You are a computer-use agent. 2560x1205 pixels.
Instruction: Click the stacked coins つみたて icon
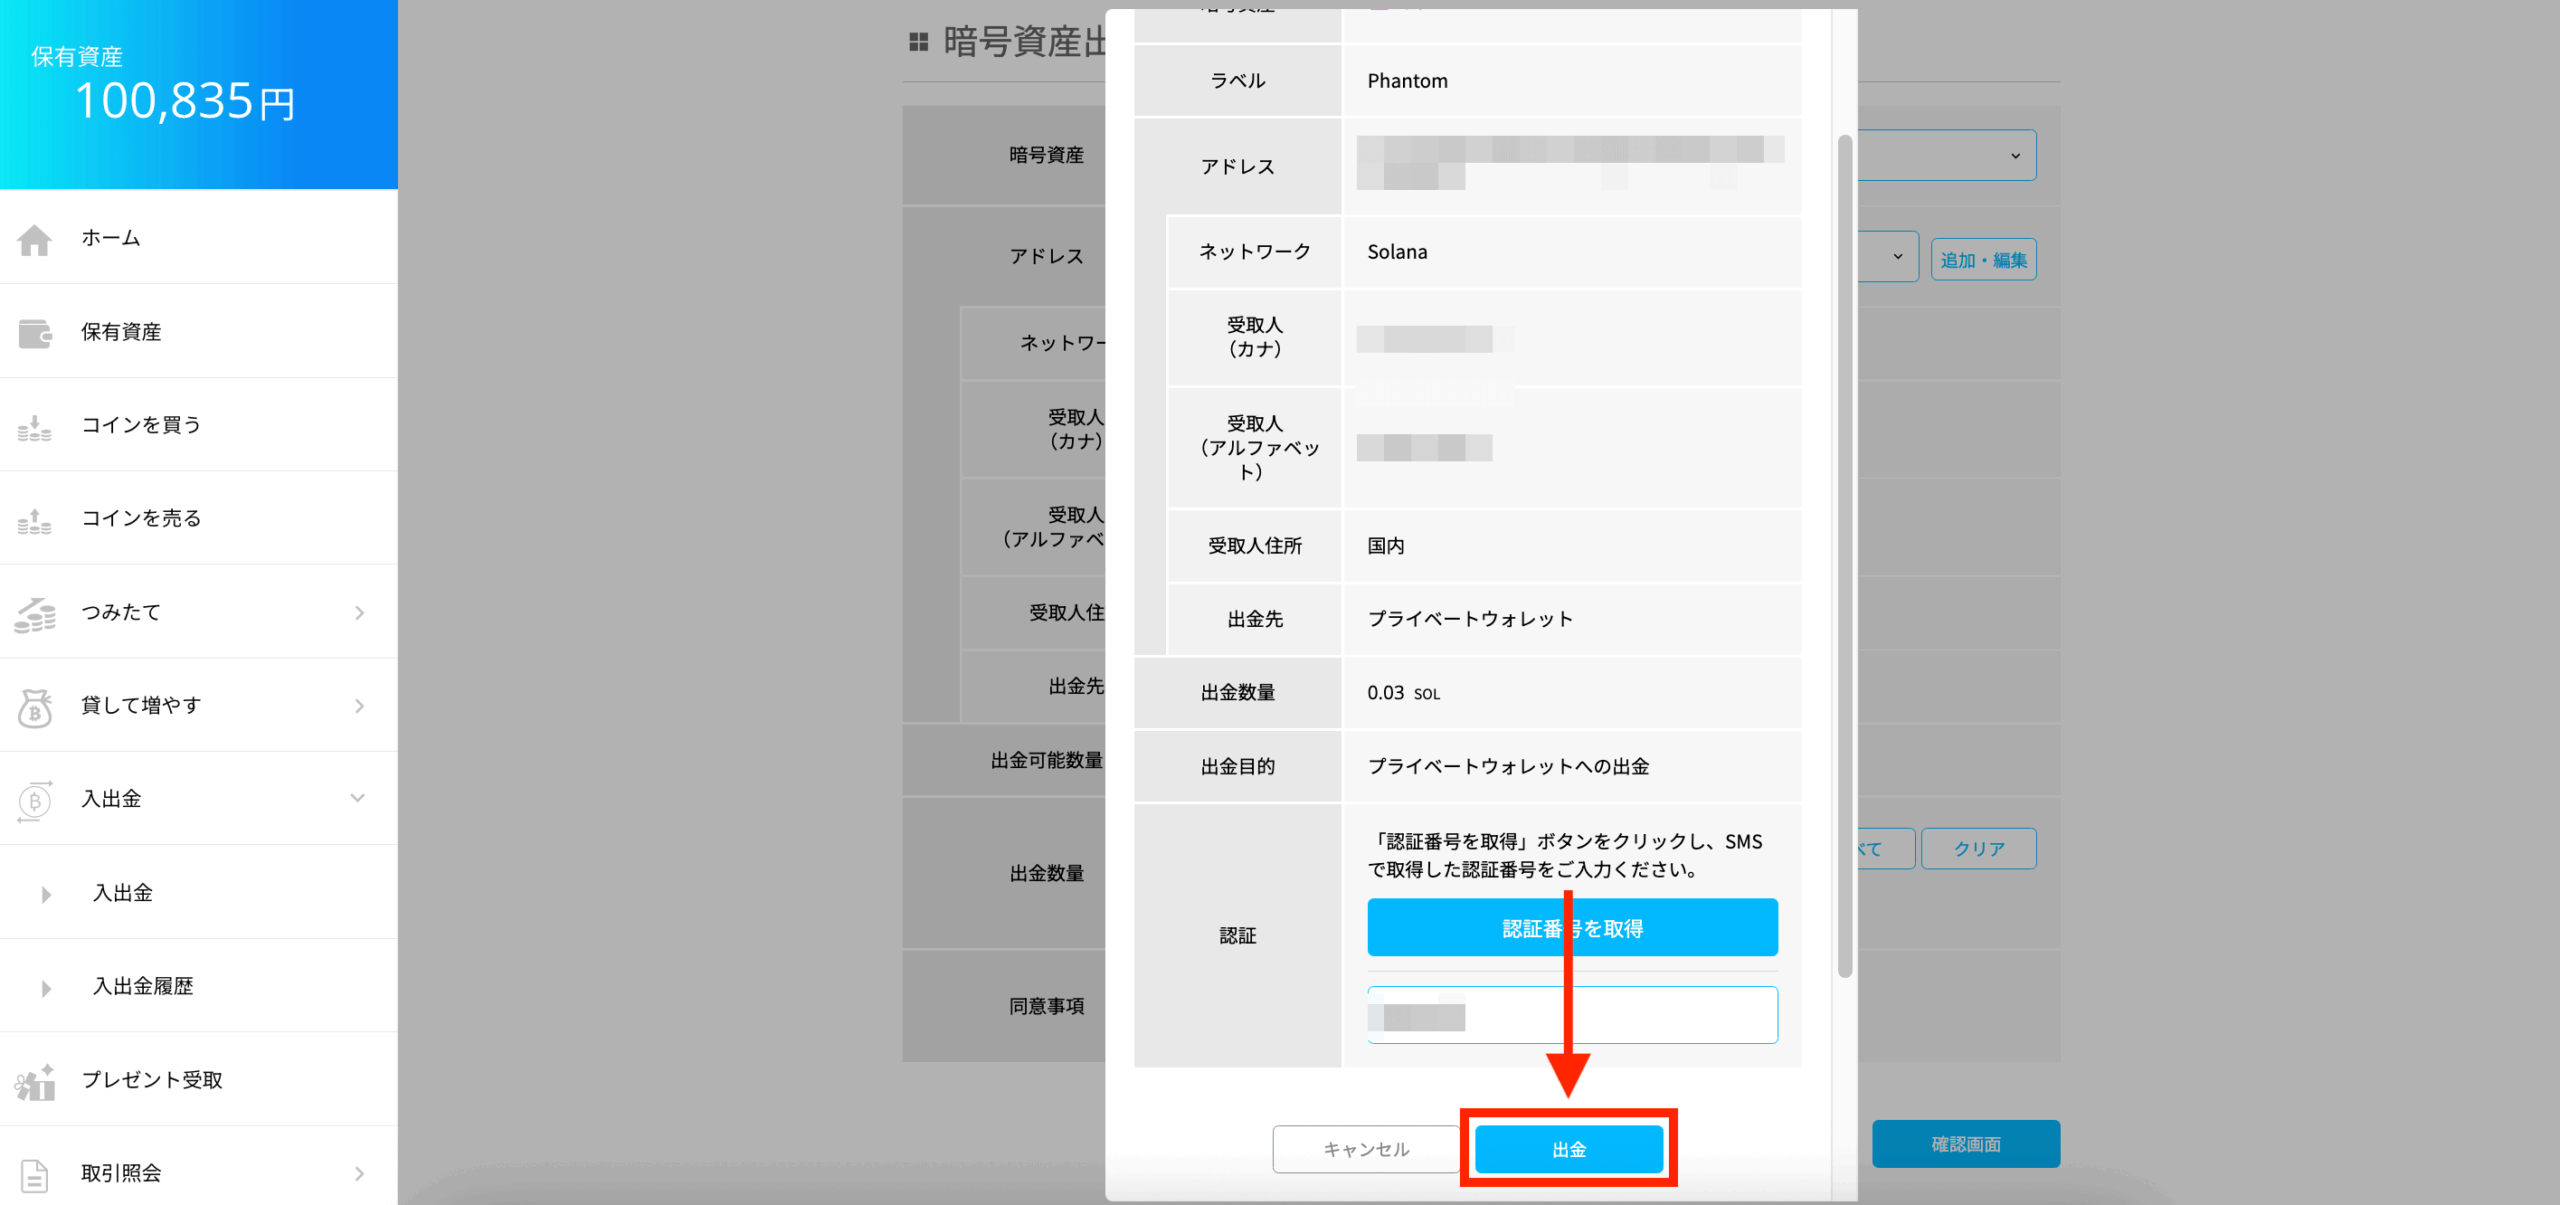click(x=35, y=614)
